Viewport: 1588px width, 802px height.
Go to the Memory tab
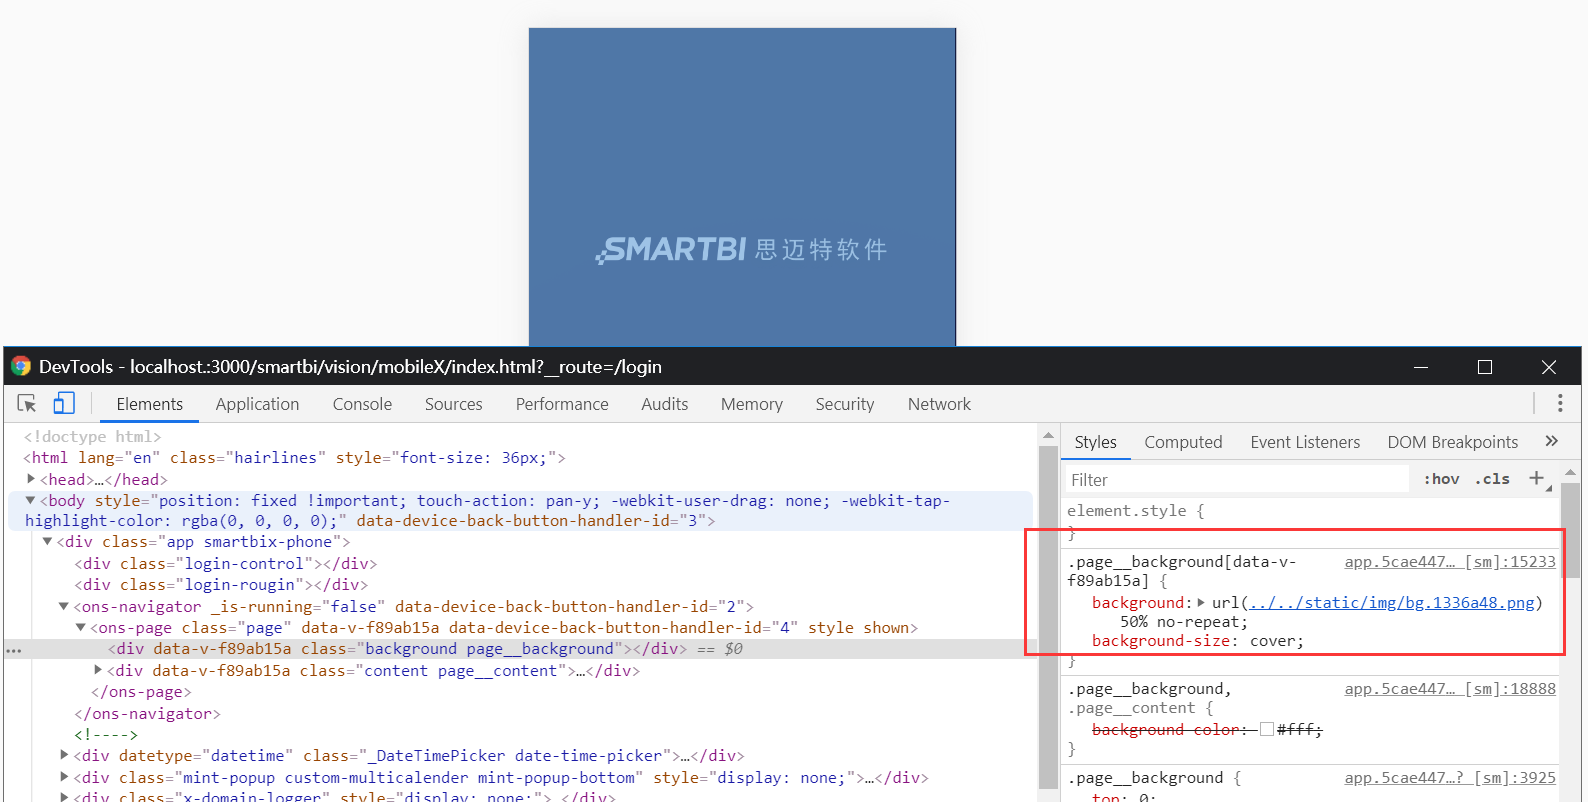click(x=752, y=404)
